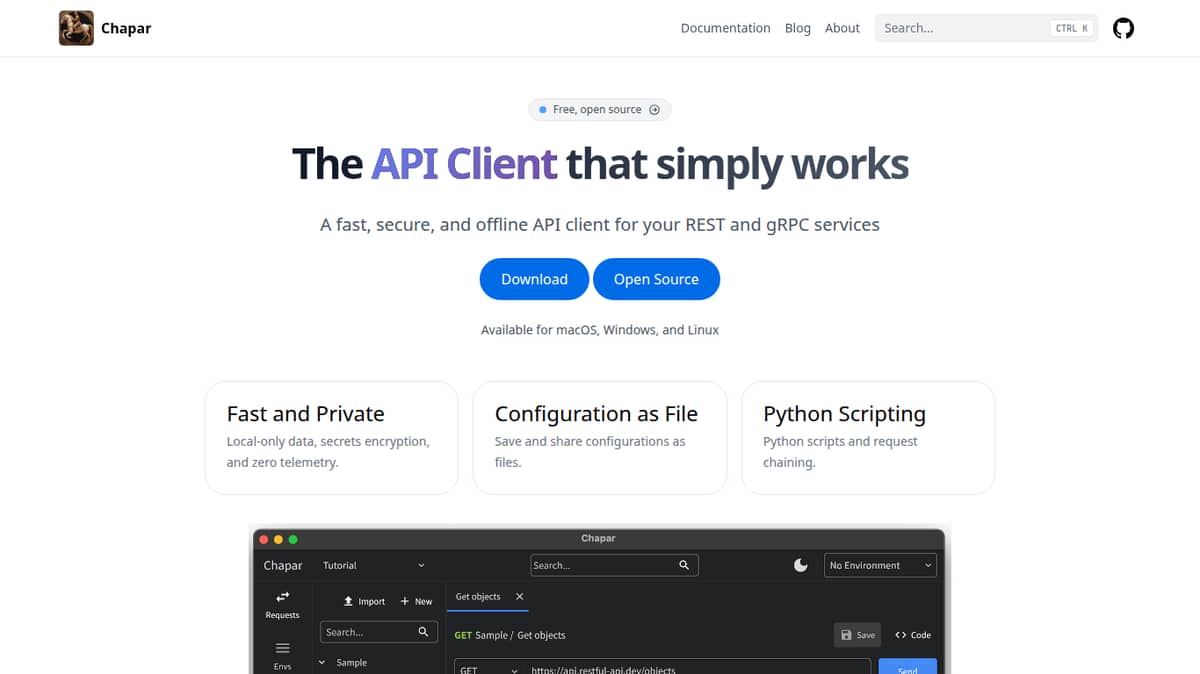Click the 'The API Client that simply works' heading
Image resolution: width=1200 pixels, height=674 pixels.
pos(600,164)
